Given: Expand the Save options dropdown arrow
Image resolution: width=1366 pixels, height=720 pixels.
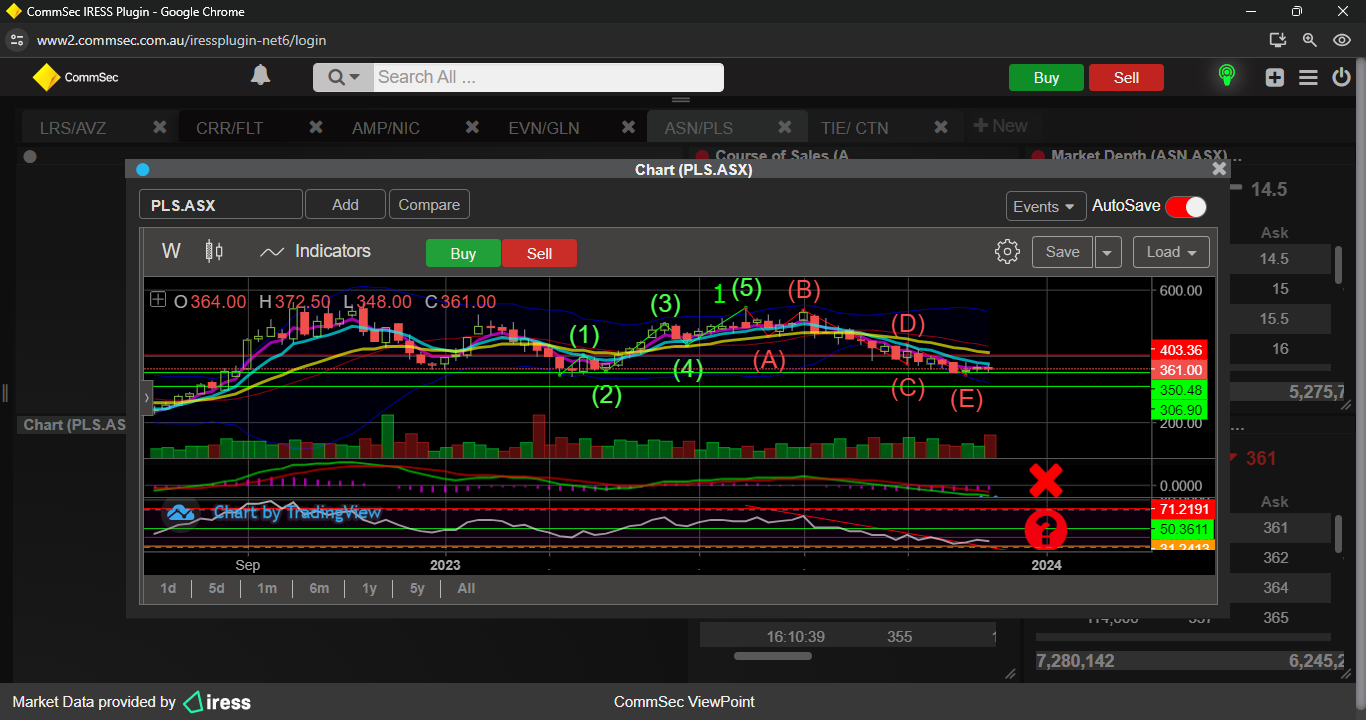Looking at the screenshot, I should point(1108,252).
